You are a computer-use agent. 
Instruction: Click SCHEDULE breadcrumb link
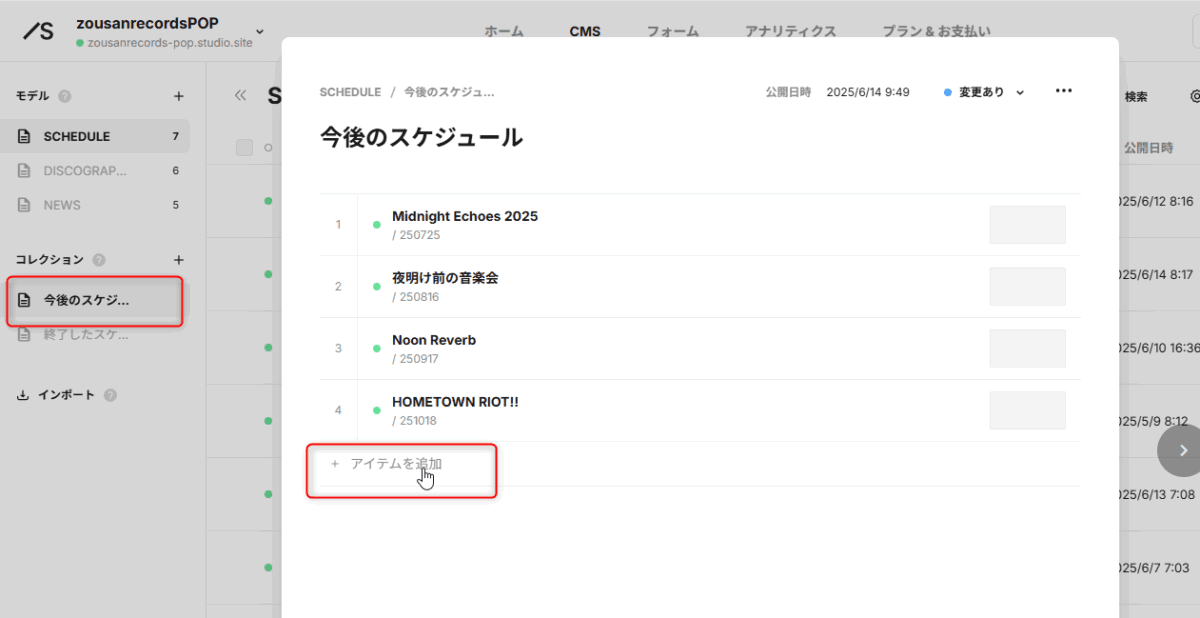pyautogui.click(x=350, y=92)
